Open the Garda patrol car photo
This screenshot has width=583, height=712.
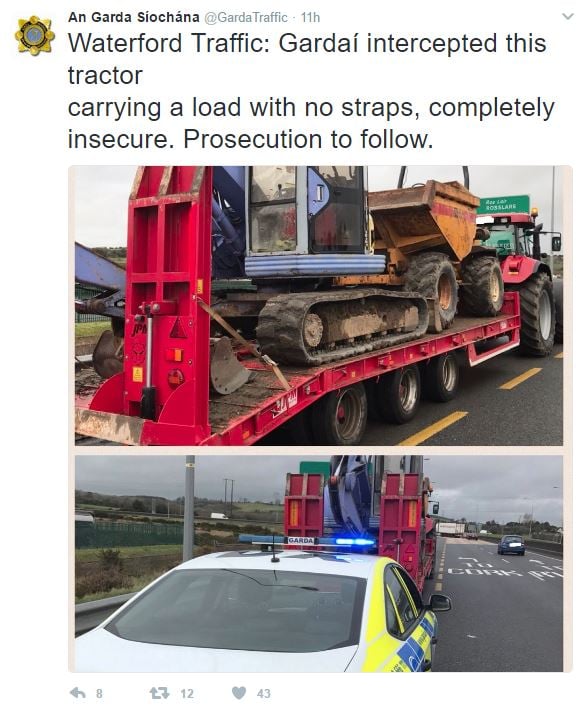[319, 564]
